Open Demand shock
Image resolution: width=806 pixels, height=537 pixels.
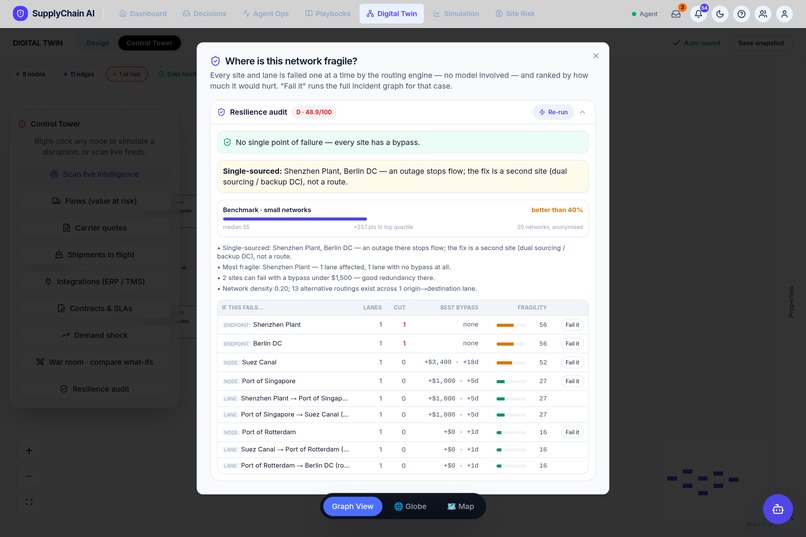(95, 335)
